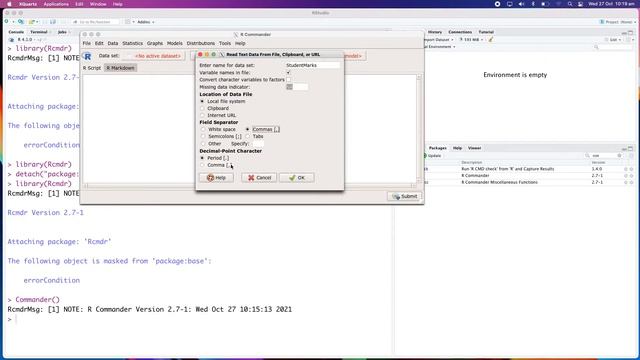The image size is (640, 360).
Task: Click the broom icon to clear environment
Action: 491,40
